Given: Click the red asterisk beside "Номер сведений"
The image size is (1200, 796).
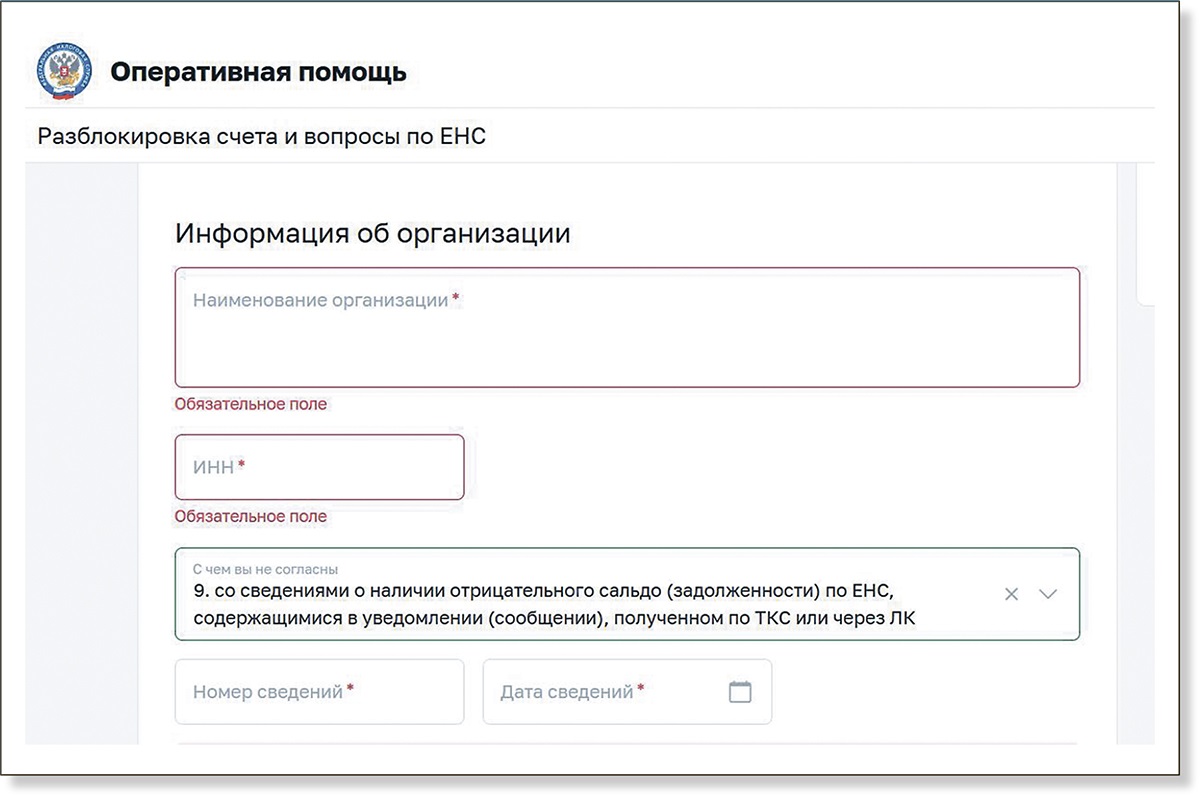Looking at the screenshot, I should point(350,690).
